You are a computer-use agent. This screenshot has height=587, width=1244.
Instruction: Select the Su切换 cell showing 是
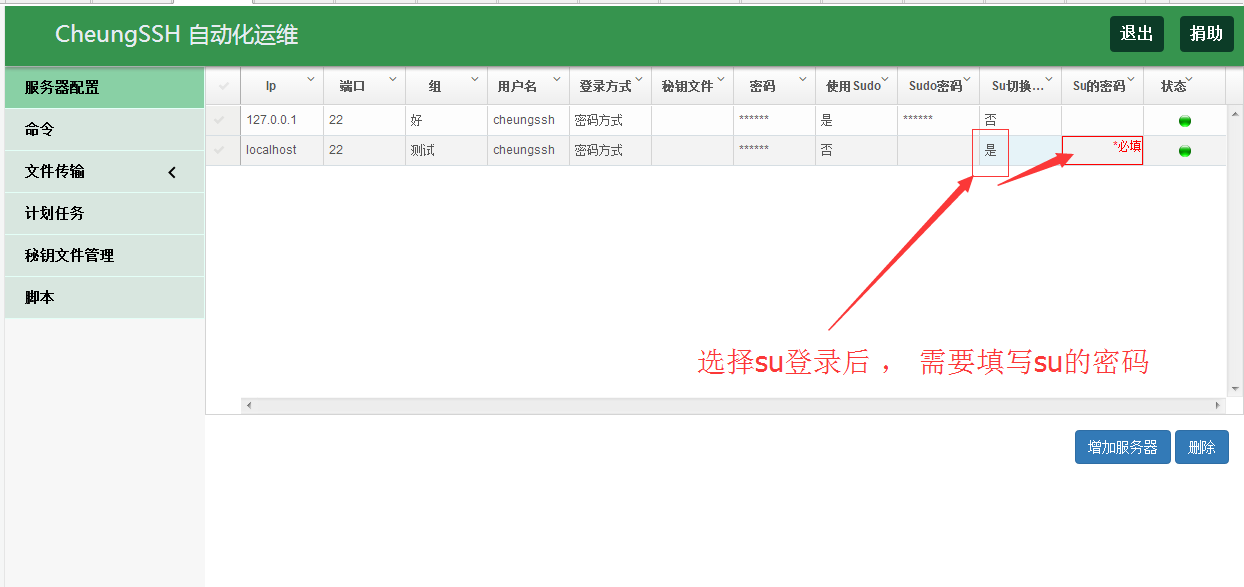1021,150
